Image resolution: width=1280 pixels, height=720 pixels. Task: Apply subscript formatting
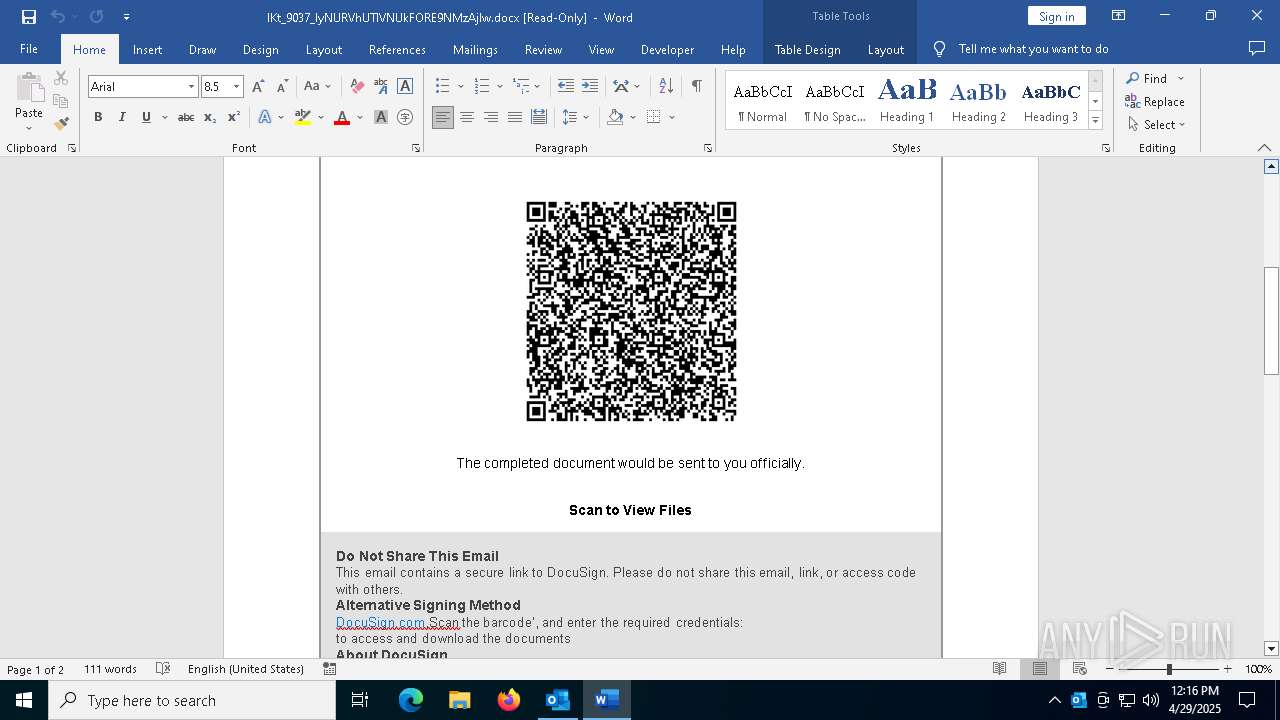click(210, 117)
